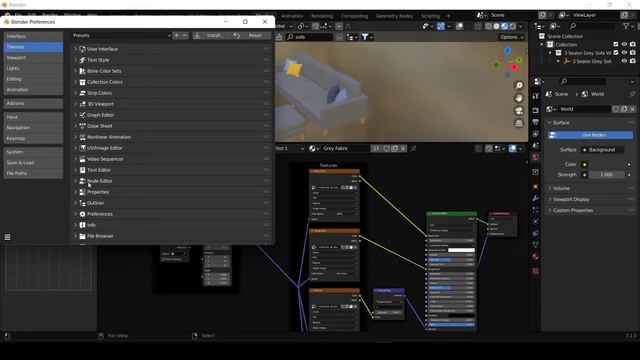Open the Output properties tab
Image resolution: width=640 pixels, height=360 pixels.
click(536, 122)
